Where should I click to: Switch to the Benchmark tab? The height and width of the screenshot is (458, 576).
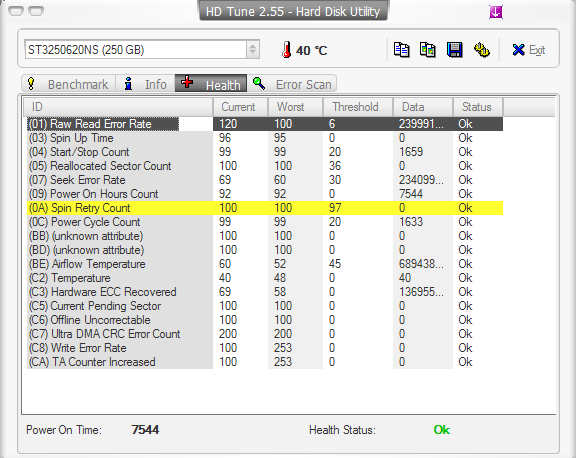[x=69, y=84]
